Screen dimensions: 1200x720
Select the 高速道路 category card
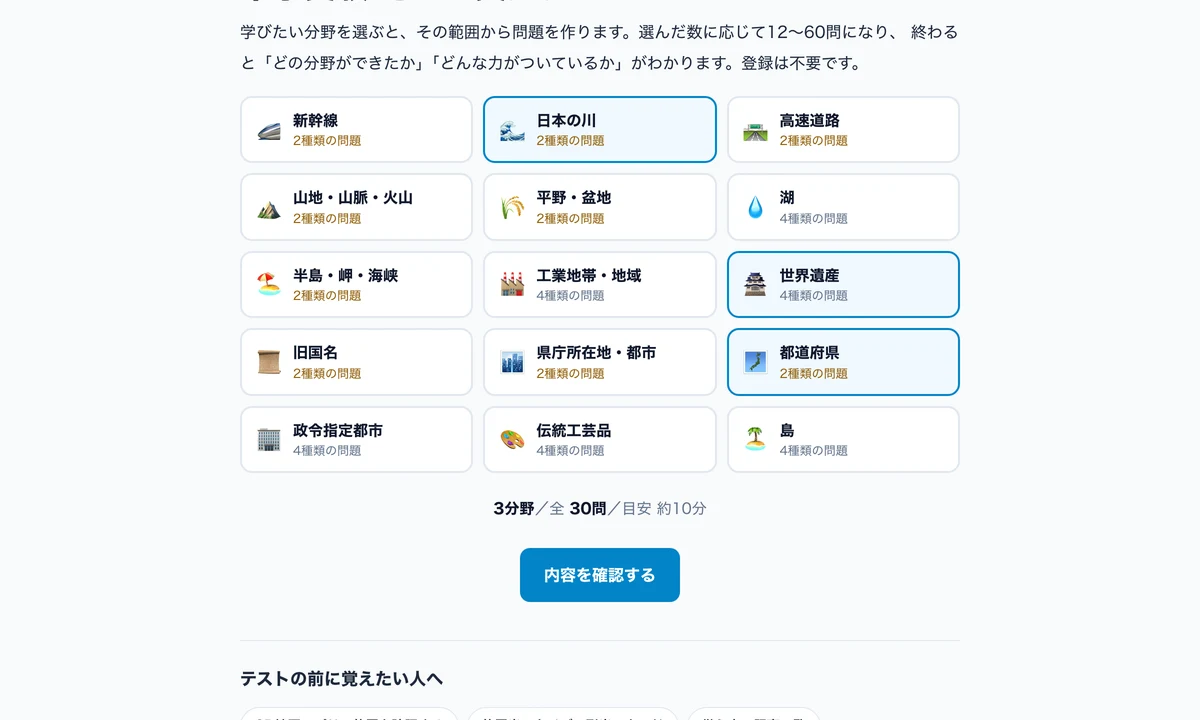pos(843,130)
